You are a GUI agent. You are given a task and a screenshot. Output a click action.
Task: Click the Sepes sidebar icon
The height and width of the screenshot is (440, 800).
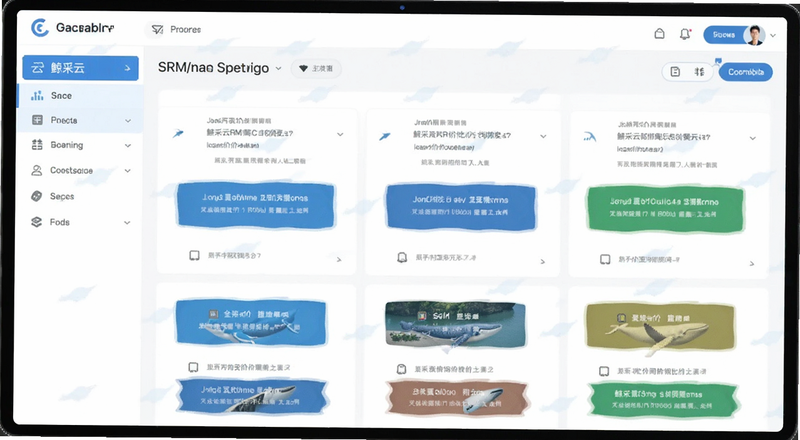coord(37,196)
